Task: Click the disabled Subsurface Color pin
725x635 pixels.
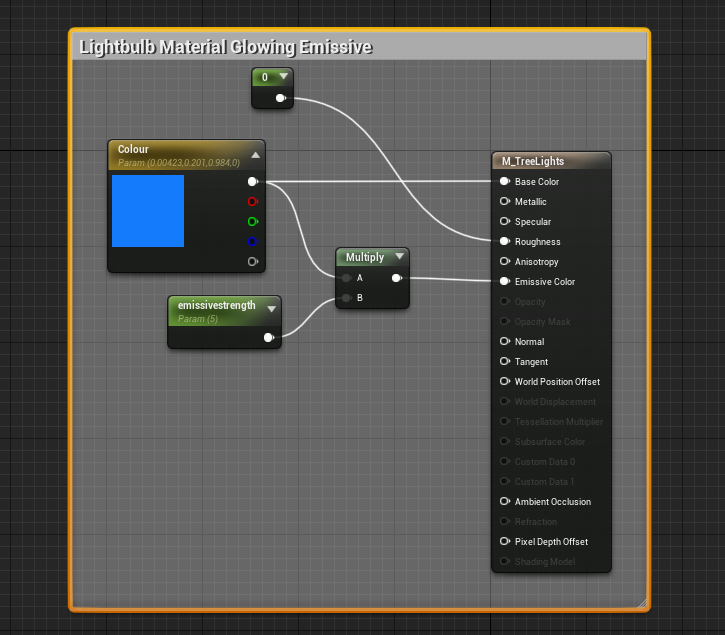Action: point(504,441)
